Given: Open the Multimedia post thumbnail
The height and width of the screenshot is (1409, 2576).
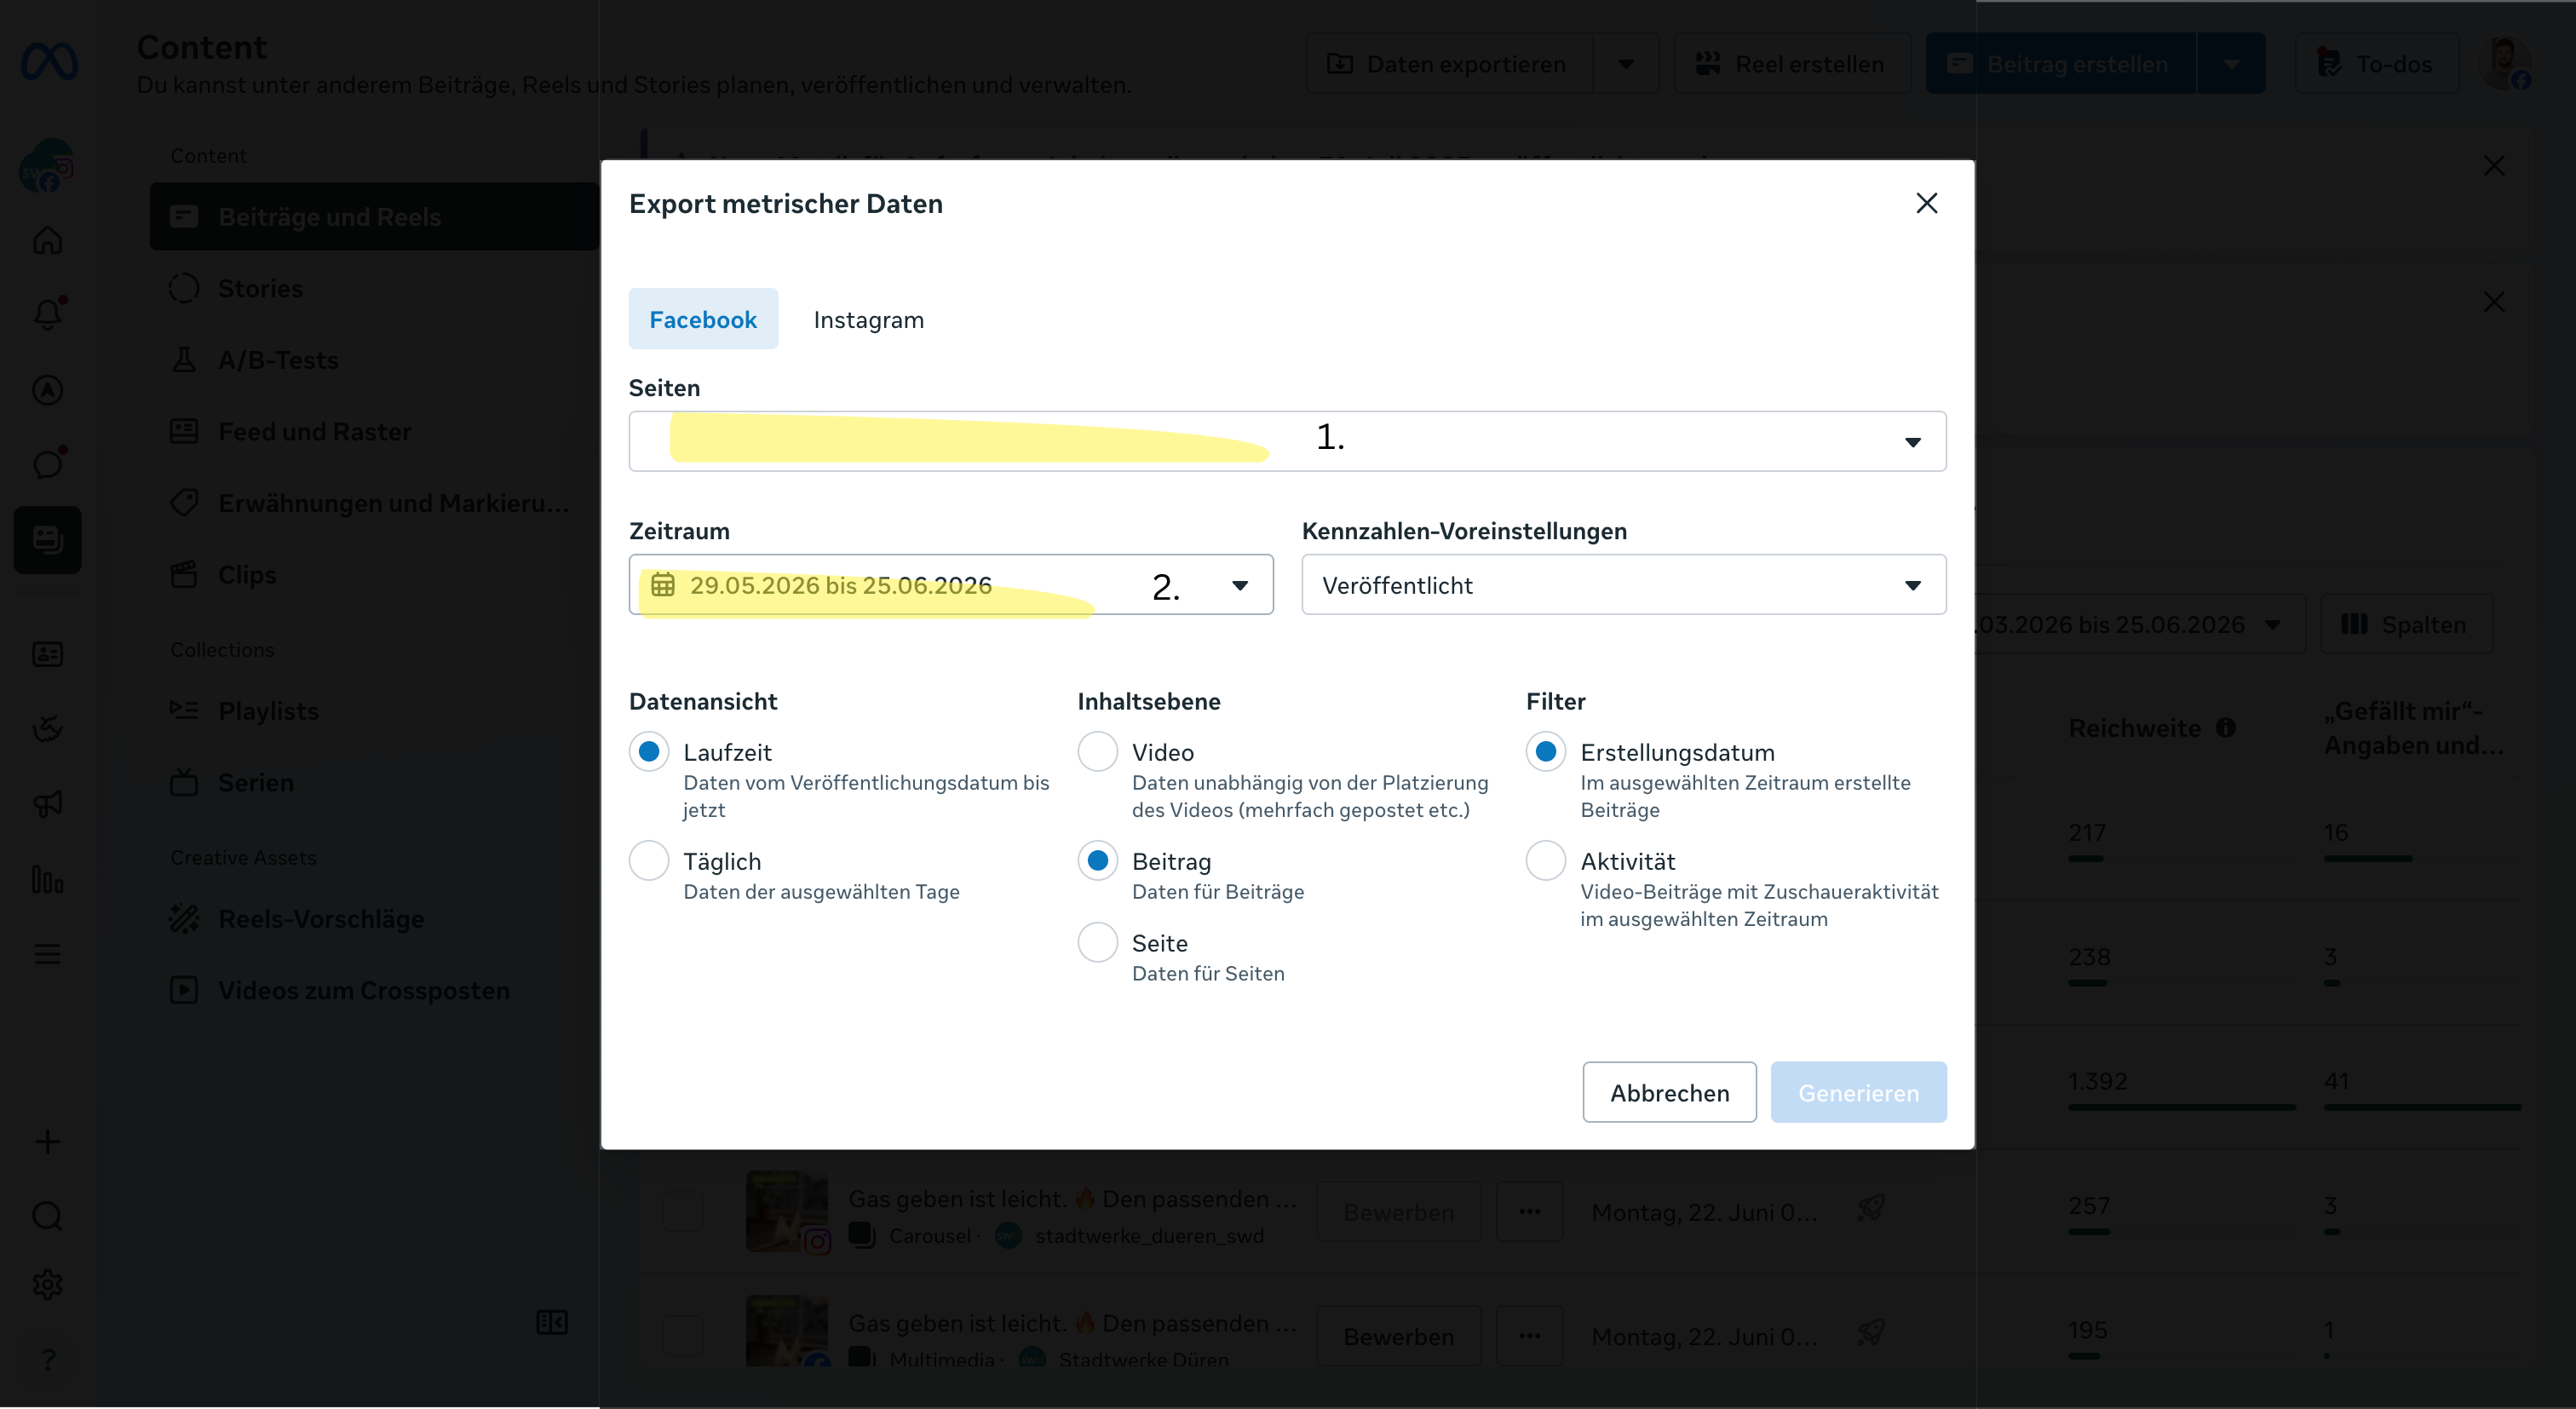Looking at the screenshot, I should point(787,1332).
